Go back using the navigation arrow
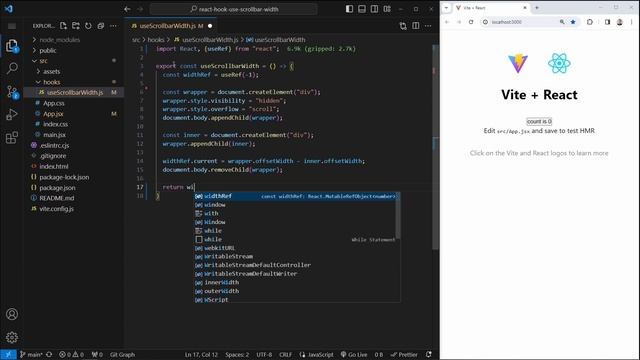 point(127,9)
